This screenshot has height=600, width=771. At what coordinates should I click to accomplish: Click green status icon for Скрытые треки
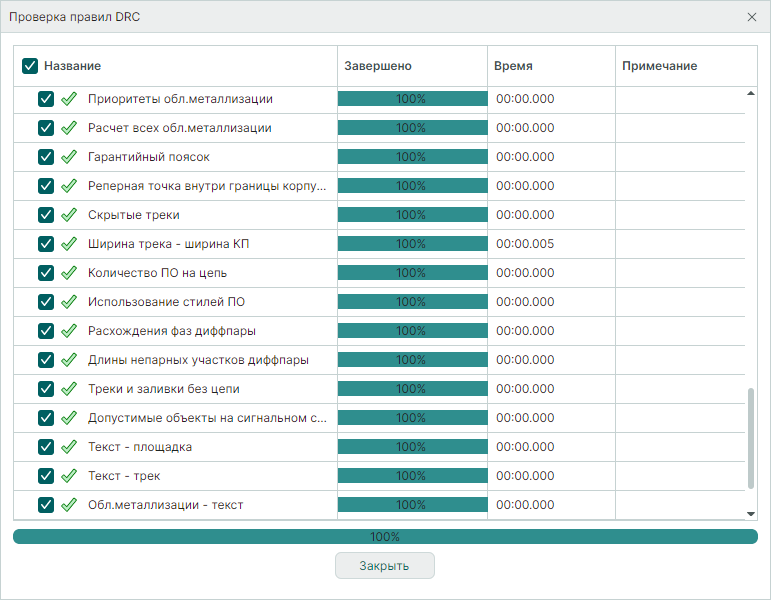(69, 215)
